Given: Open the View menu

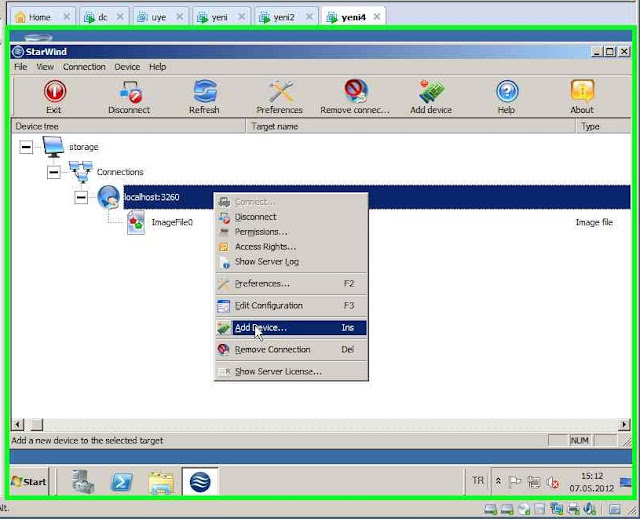Looking at the screenshot, I should tap(45, 67).
